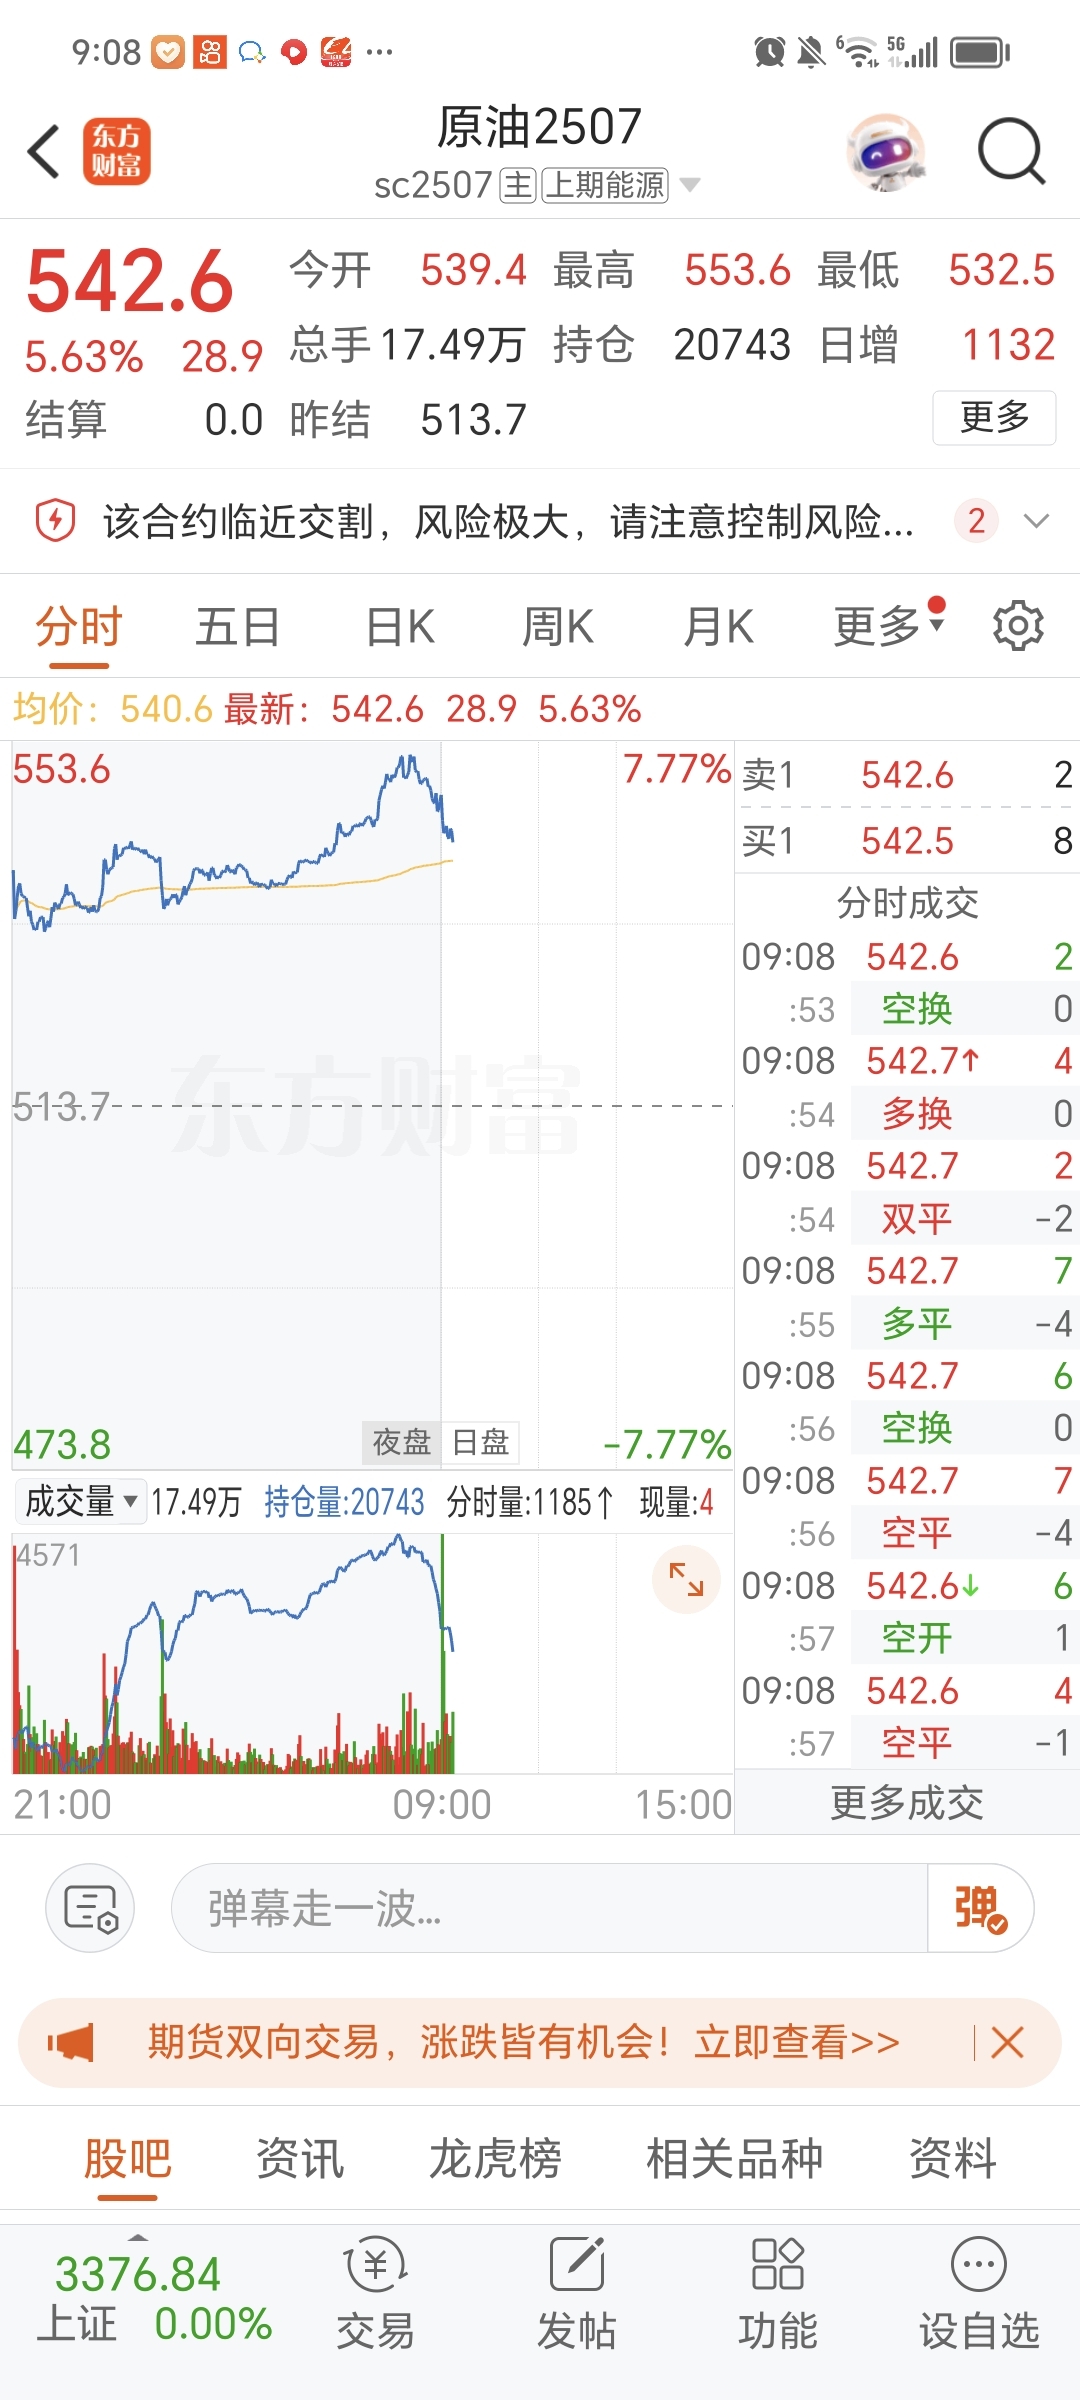The width and height of the screenshot is (1080, 2400).
Task: Open the search magnifier icon
Action: 1011,152
